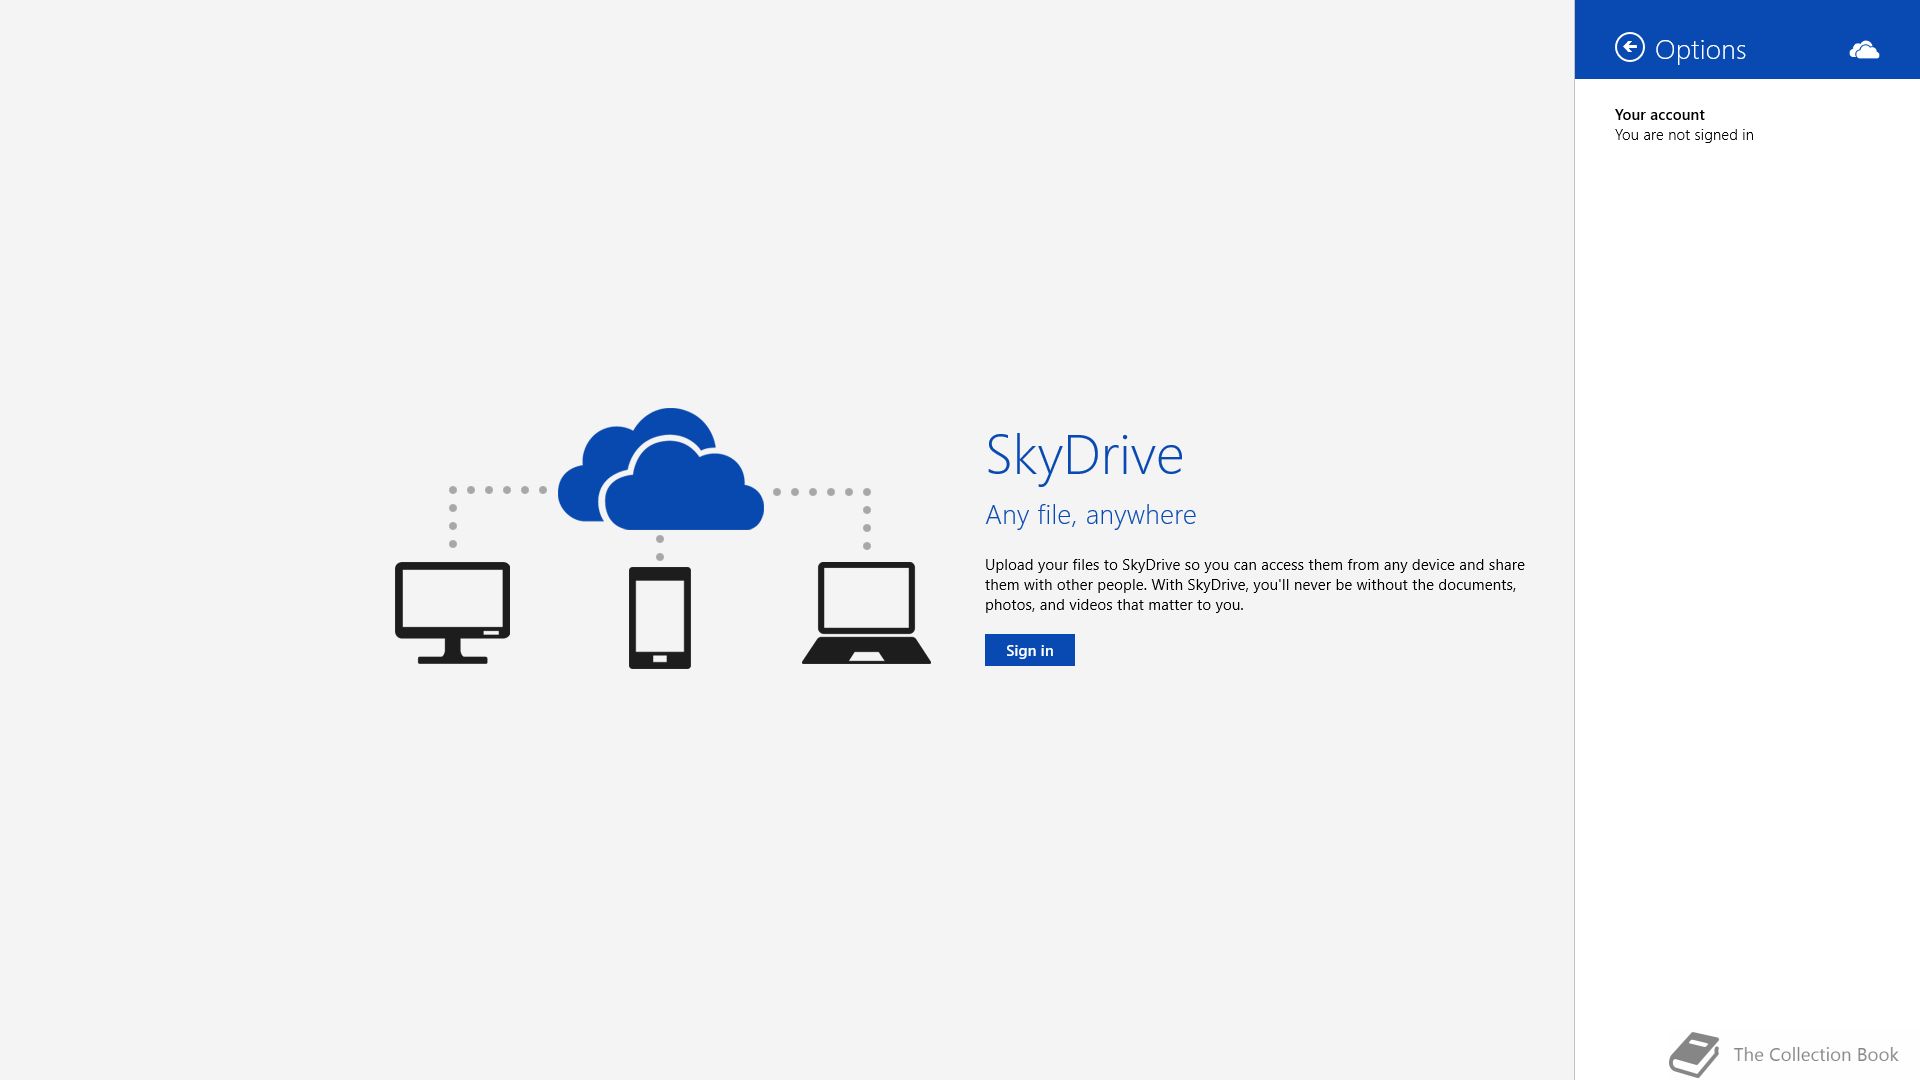Click the "Any file, anywhere" subtitle

[1090, 515]
